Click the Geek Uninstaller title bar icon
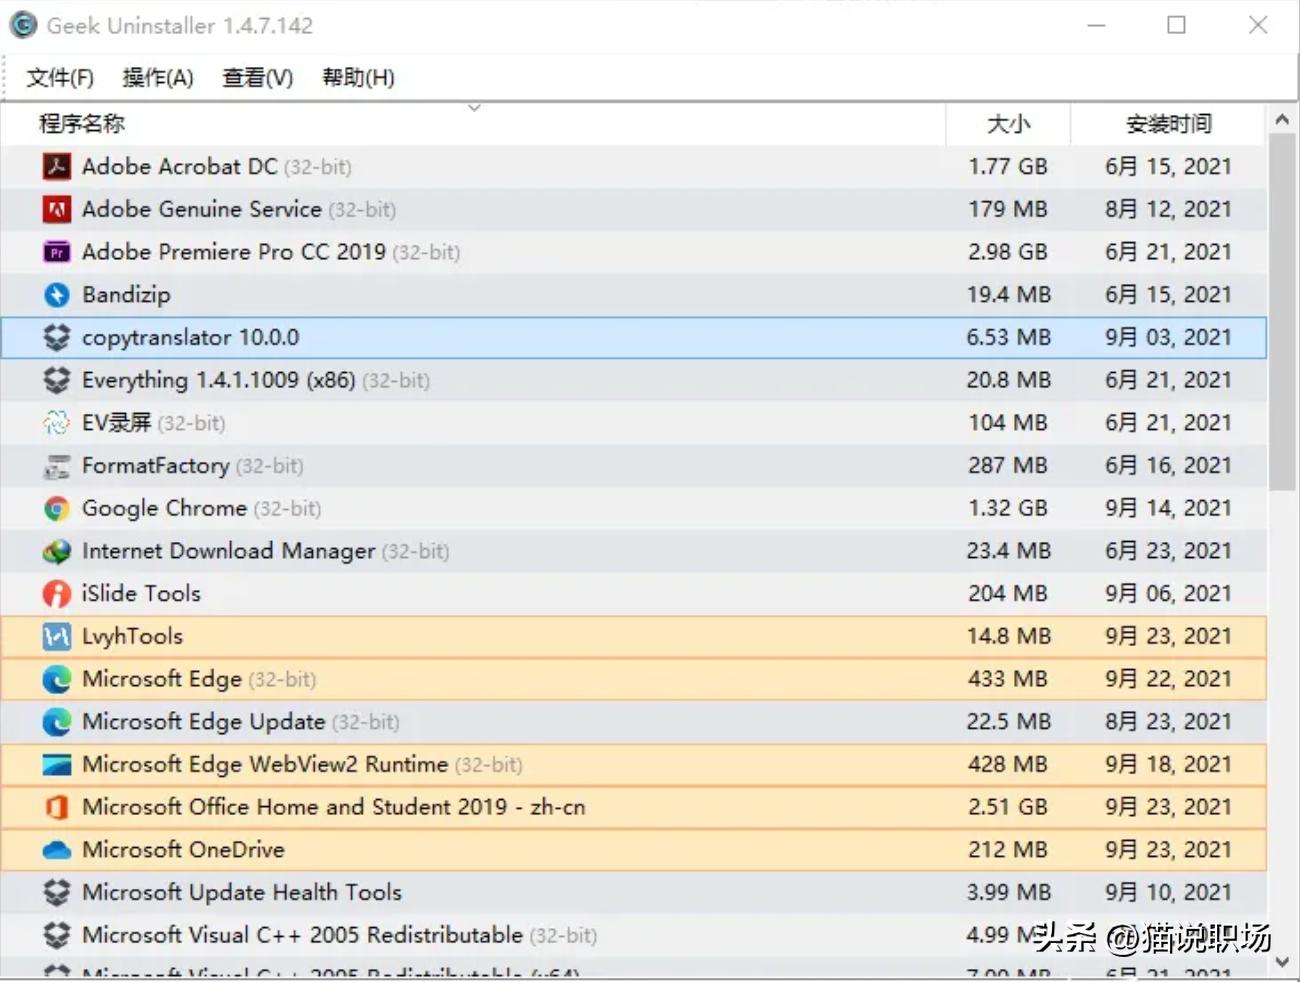 coord(22,24)
